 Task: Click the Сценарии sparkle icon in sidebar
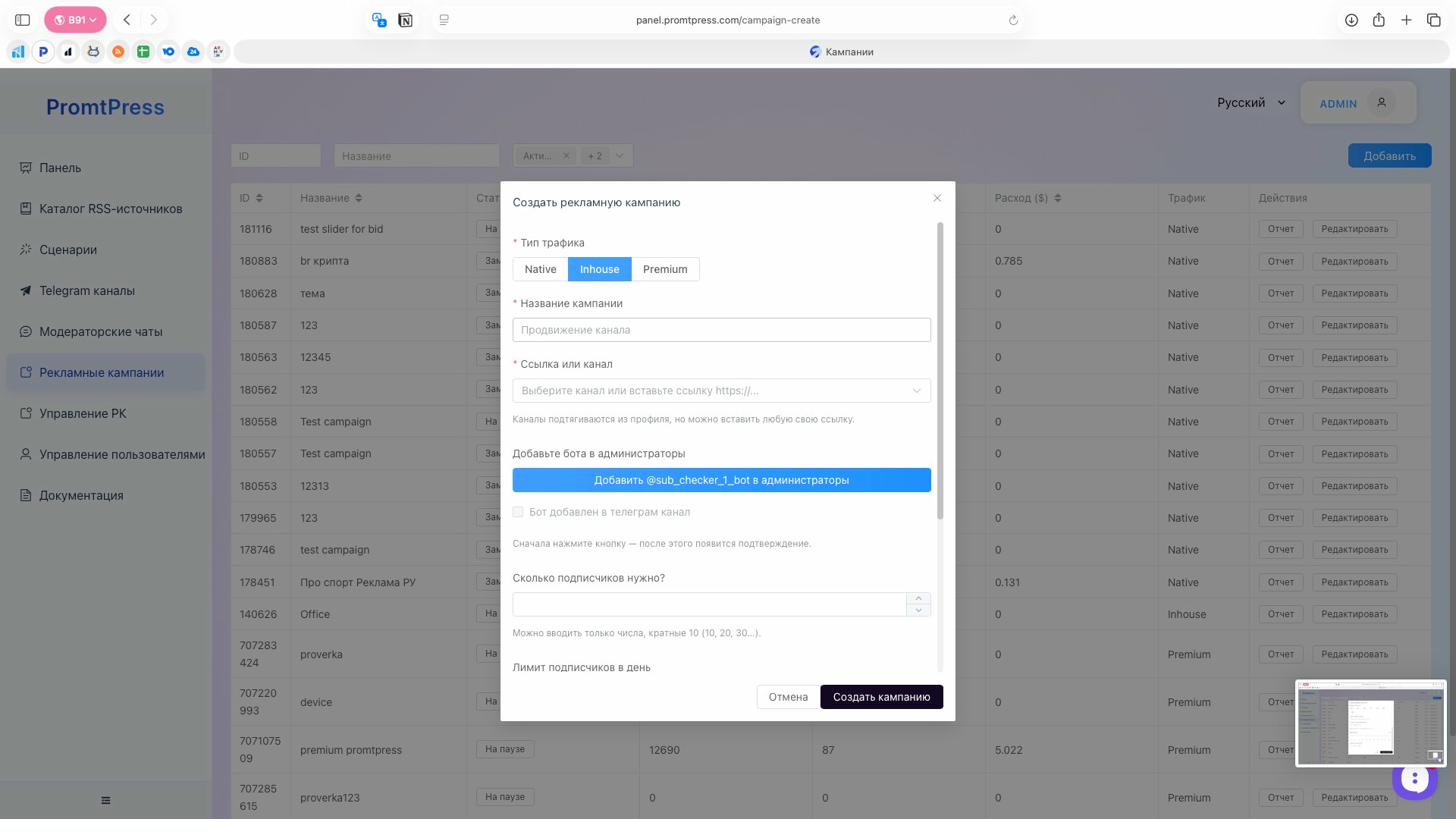[x=26, y=250]
